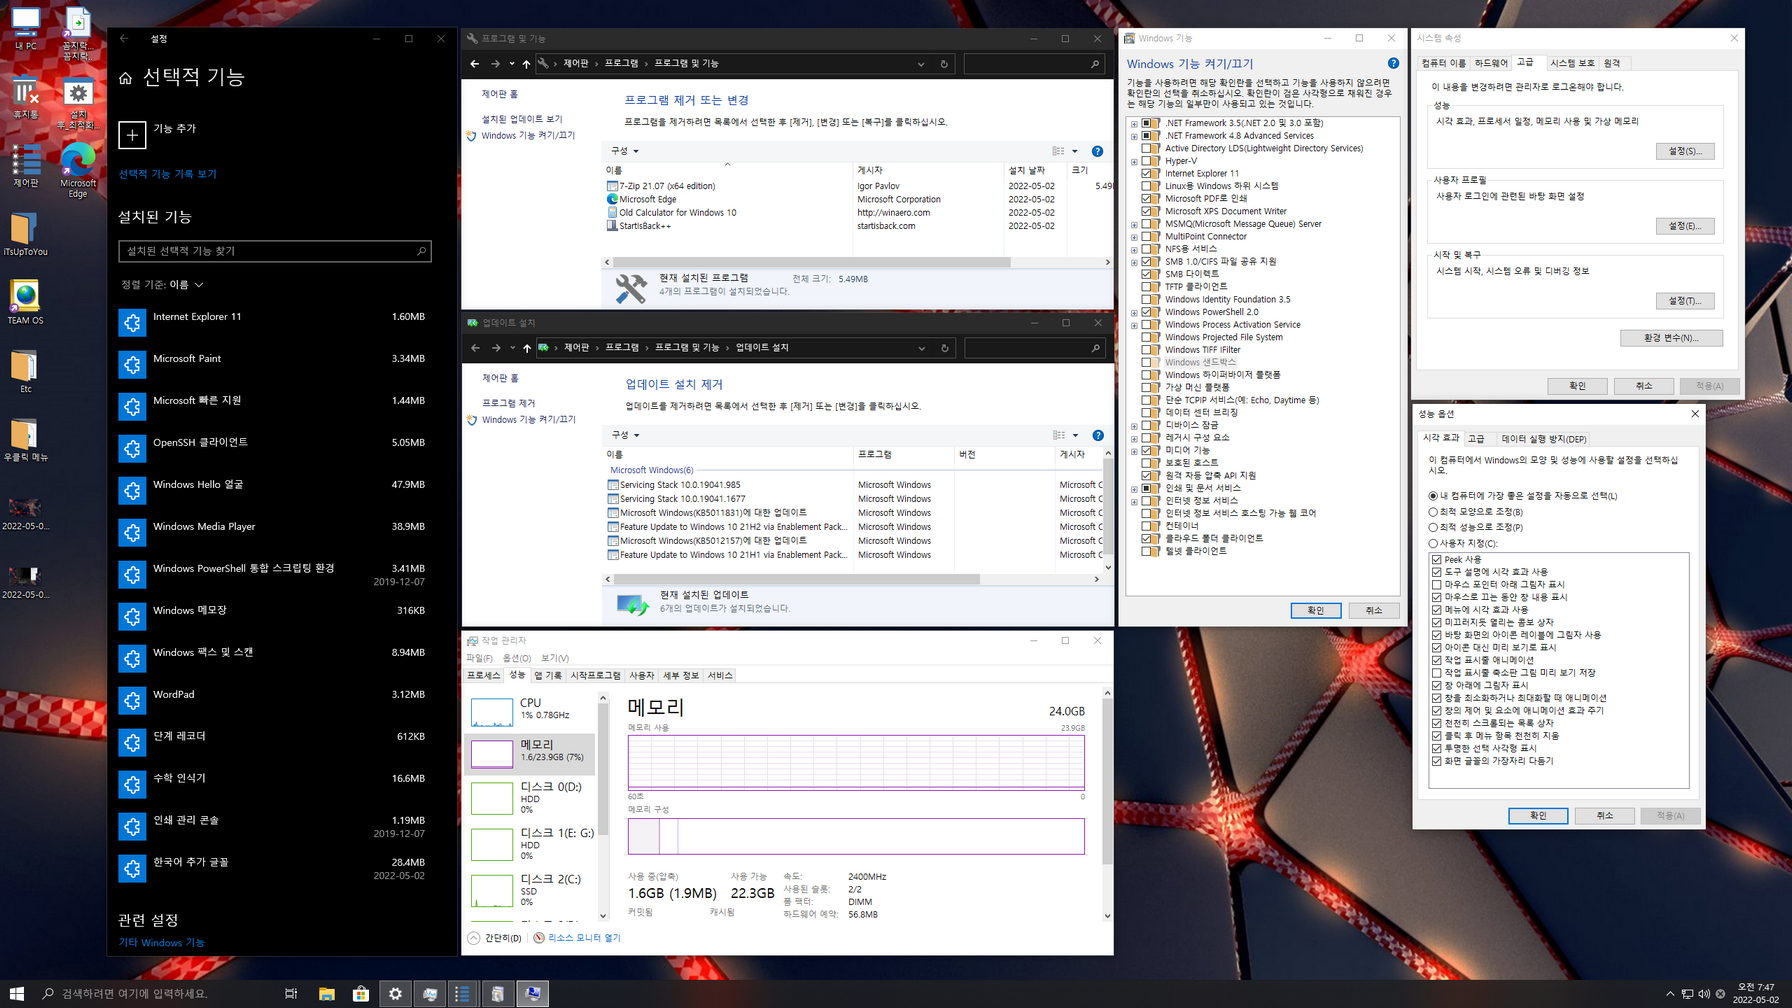This screenshot has width=1792, height=1008.
Task: Click the plus icon to add a feature
Action: pyautogui.click(x=132, y=134)
